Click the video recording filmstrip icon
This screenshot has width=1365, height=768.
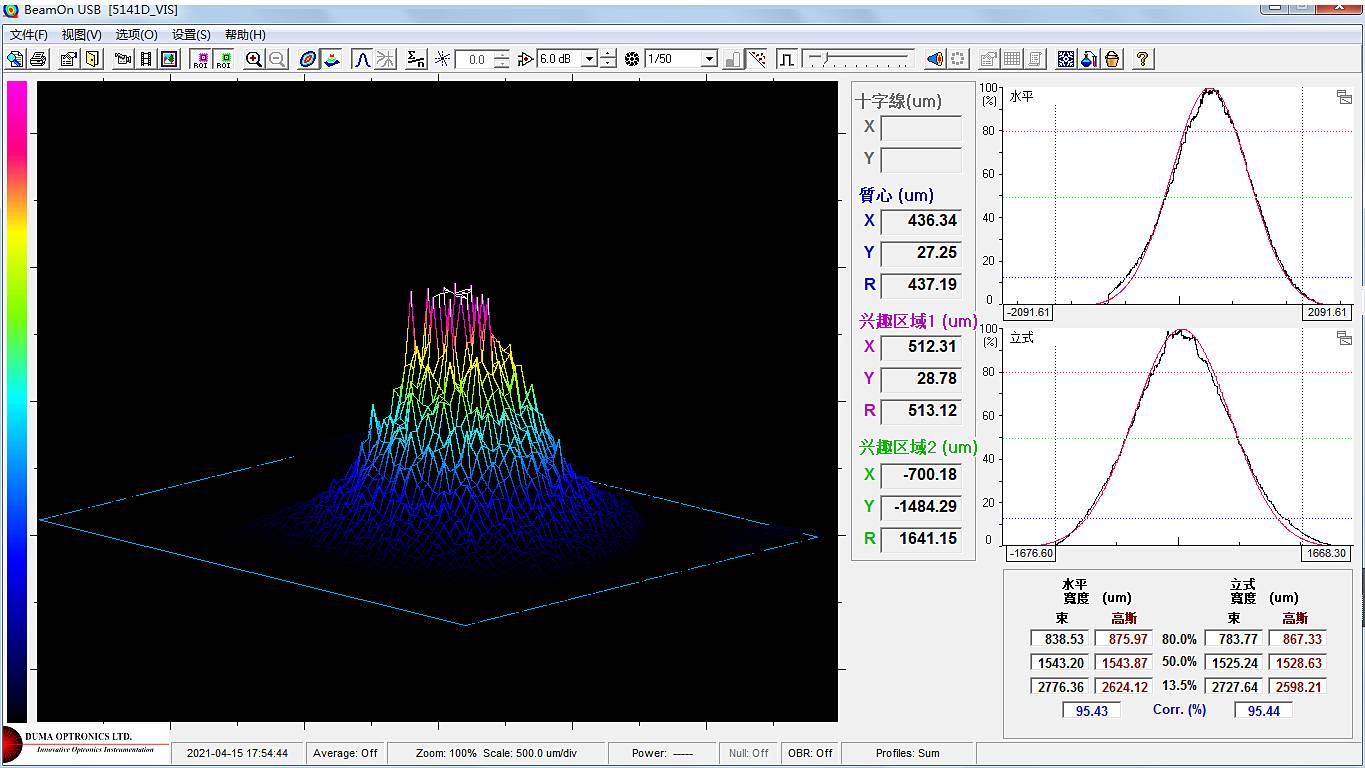tap(146, 59)
